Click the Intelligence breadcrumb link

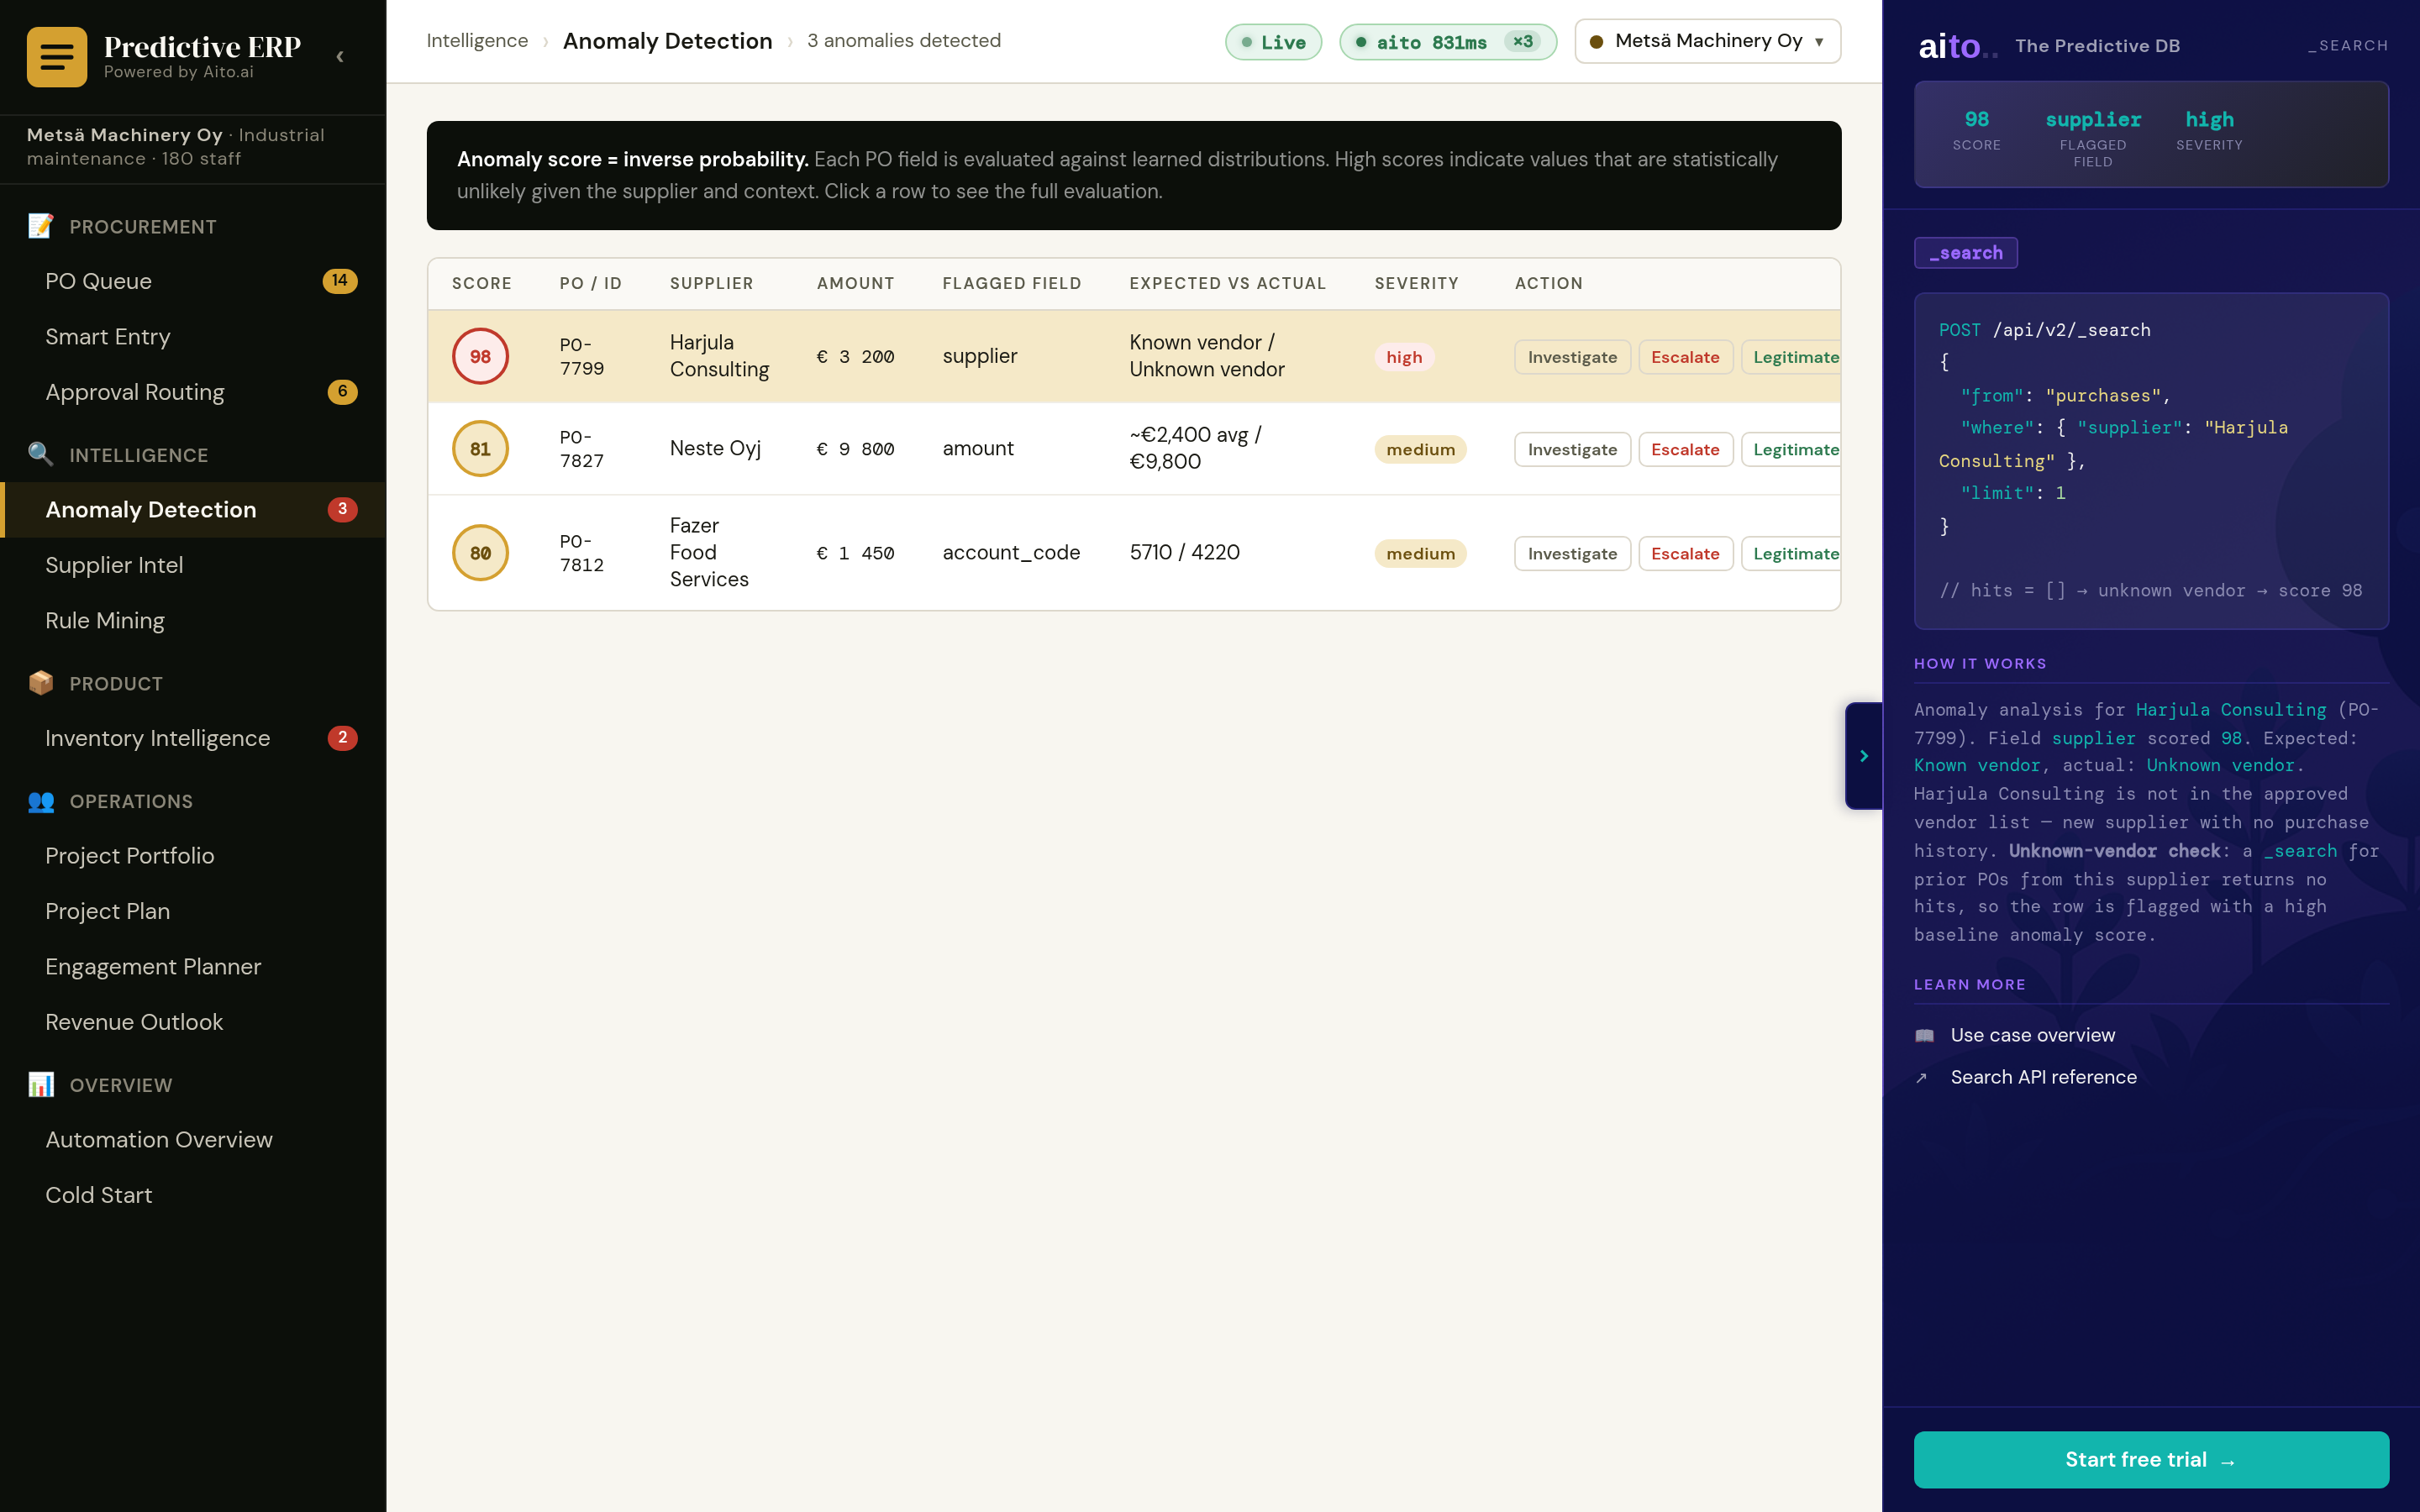(x=477, y=41)
